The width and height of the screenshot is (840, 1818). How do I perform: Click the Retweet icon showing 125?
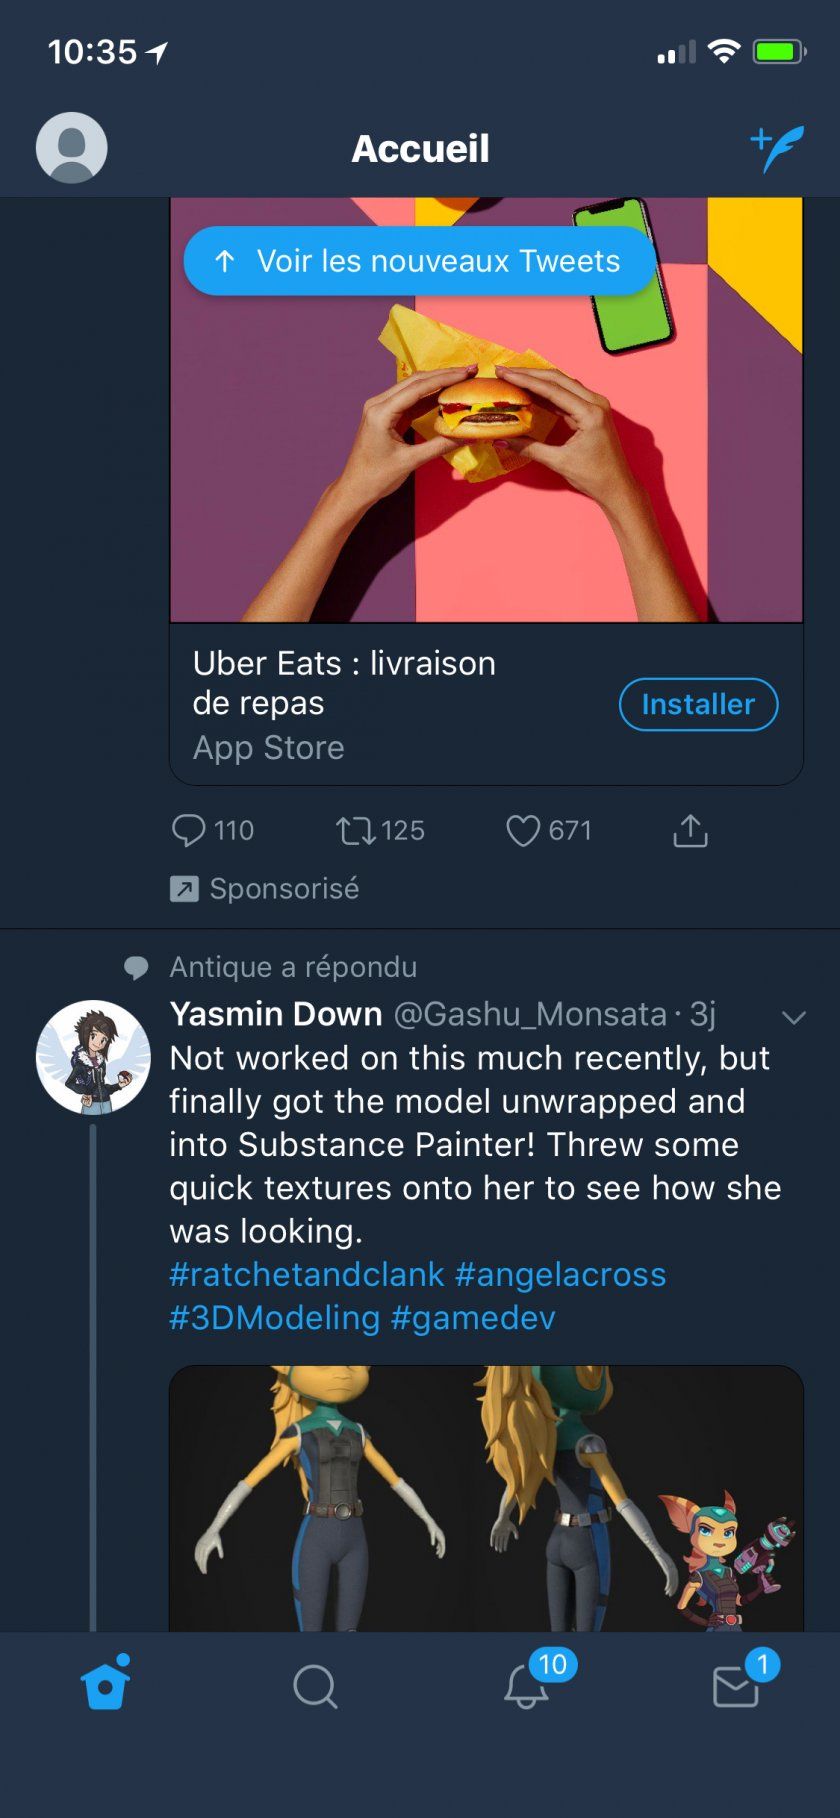pos(355,830)
